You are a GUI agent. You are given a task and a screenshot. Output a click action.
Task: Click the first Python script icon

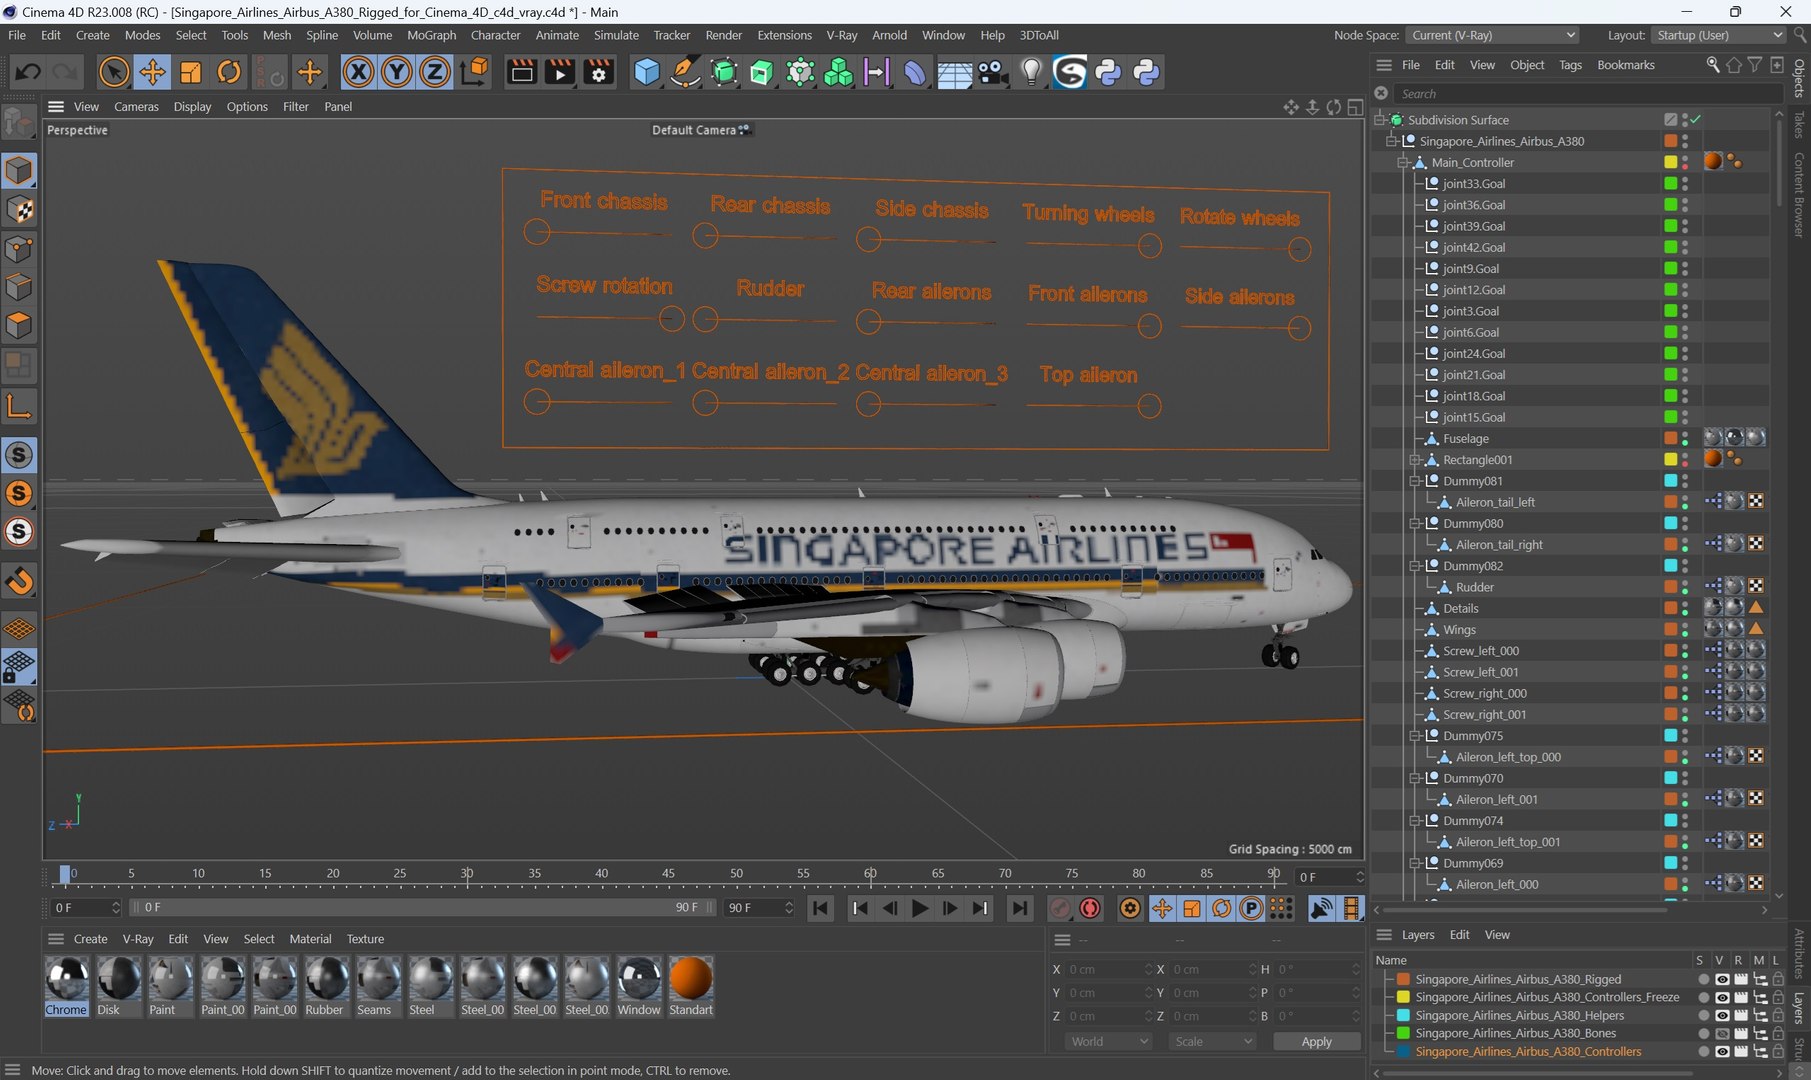(x=1108, y=72)
